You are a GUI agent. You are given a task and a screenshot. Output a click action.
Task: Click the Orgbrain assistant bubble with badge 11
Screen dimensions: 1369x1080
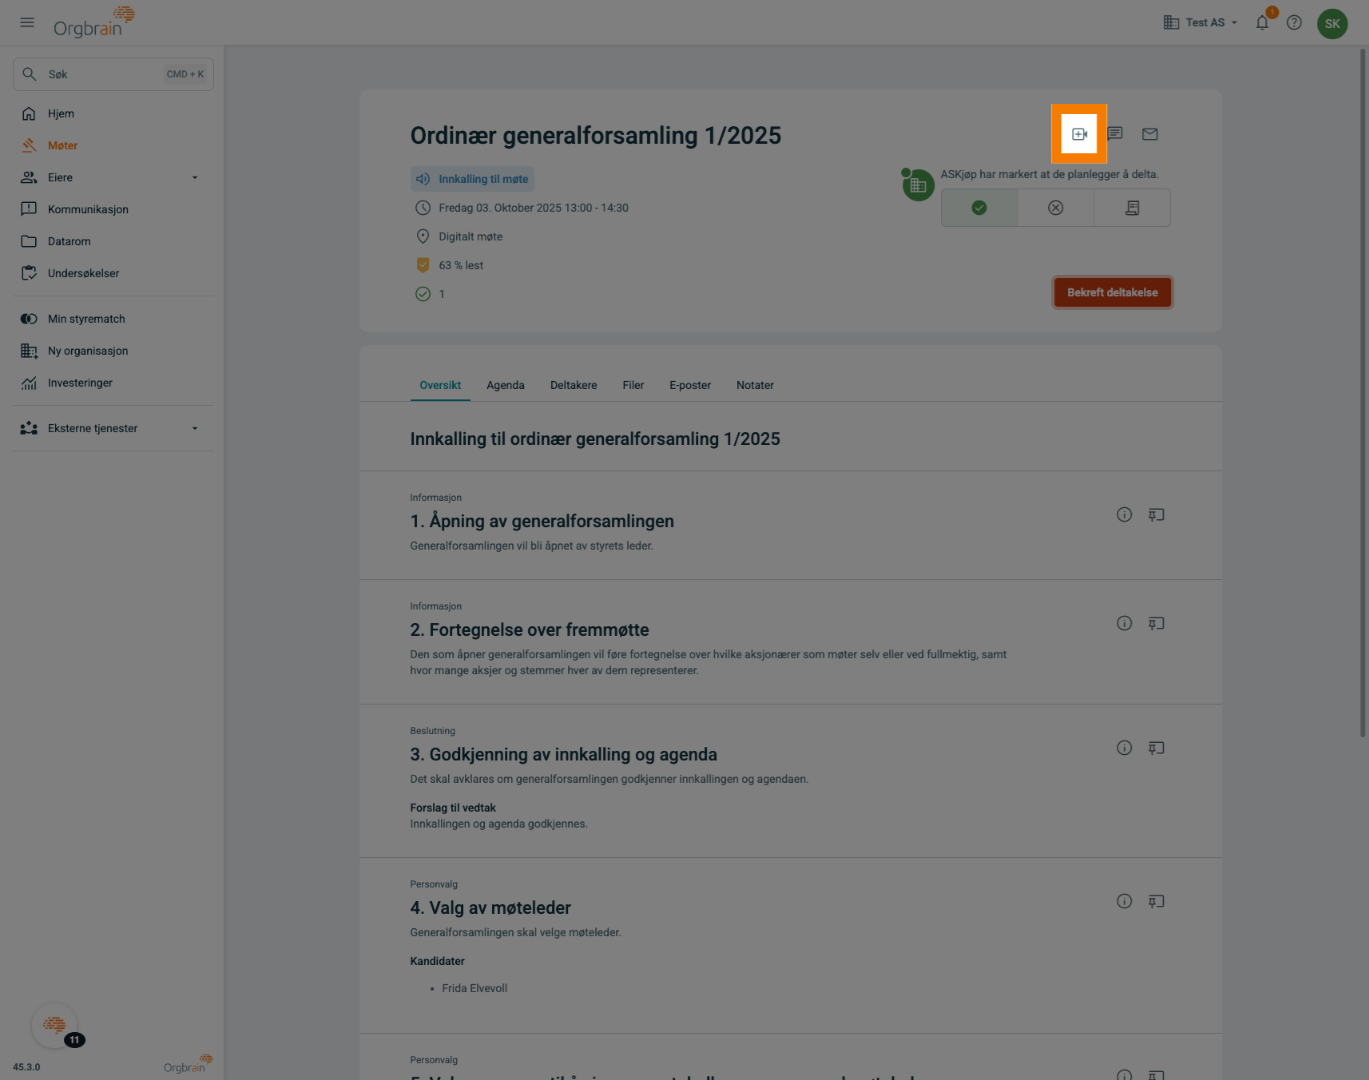(x=55, y=1025)
